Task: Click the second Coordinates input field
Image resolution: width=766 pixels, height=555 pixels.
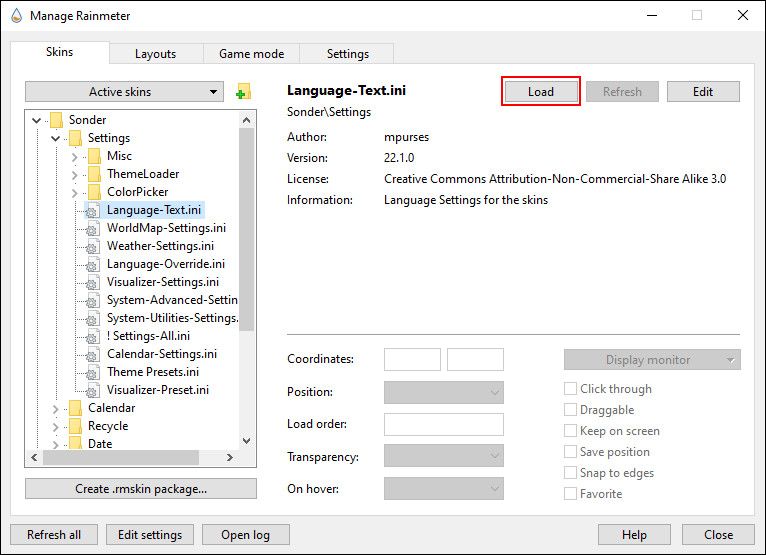Action: tap(475, 360)
